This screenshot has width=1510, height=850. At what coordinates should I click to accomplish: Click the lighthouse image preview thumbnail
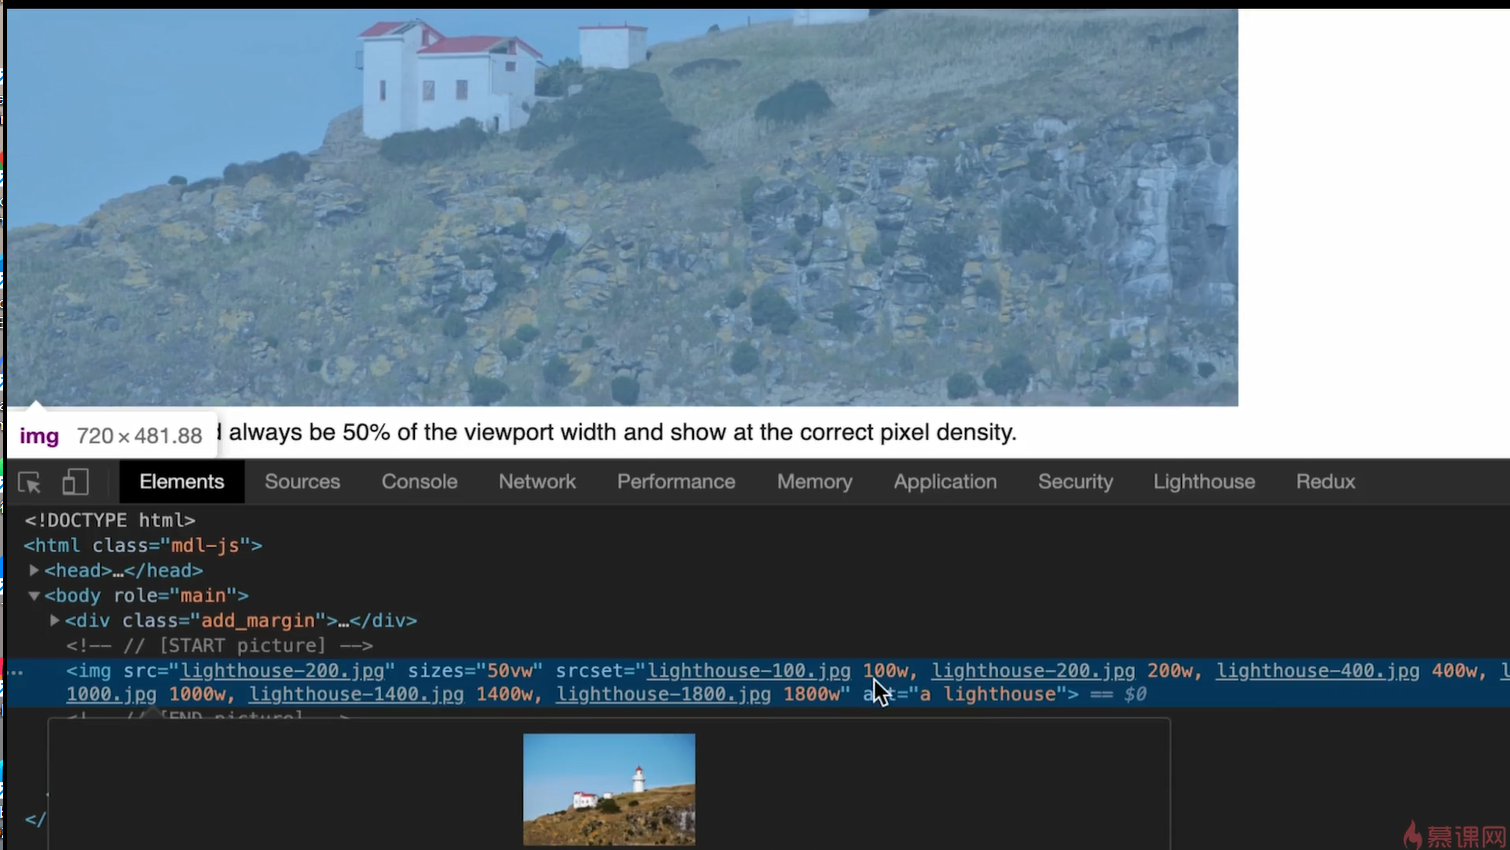click(609, 789)
